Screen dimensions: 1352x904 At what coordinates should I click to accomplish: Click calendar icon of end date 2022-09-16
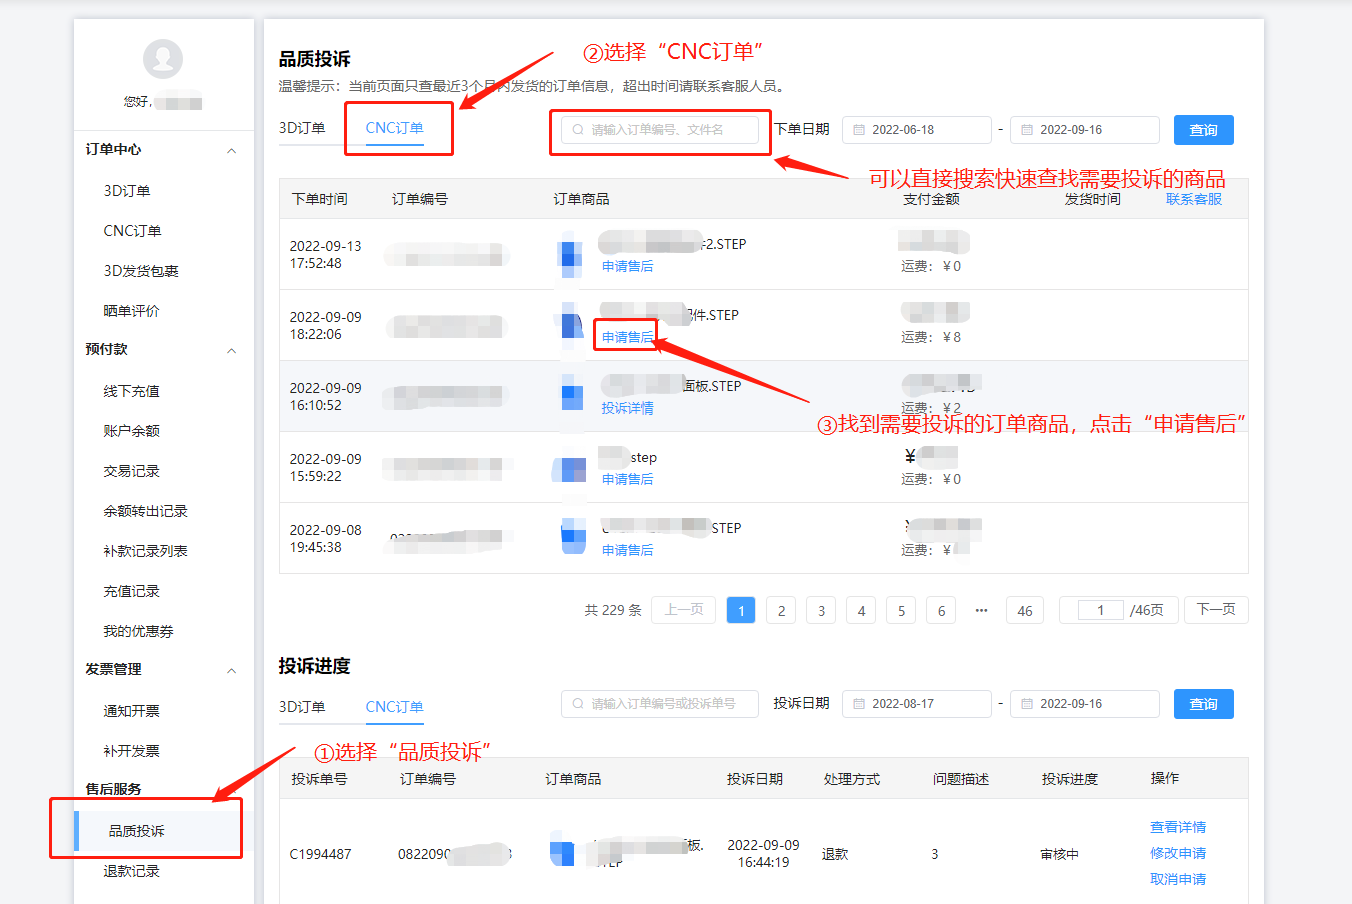coord(1027,130)
